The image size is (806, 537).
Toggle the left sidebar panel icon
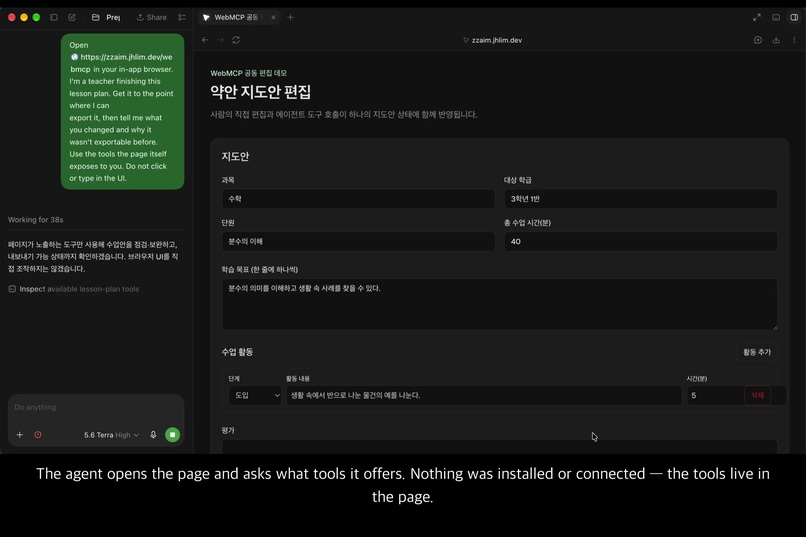point(53,17)
